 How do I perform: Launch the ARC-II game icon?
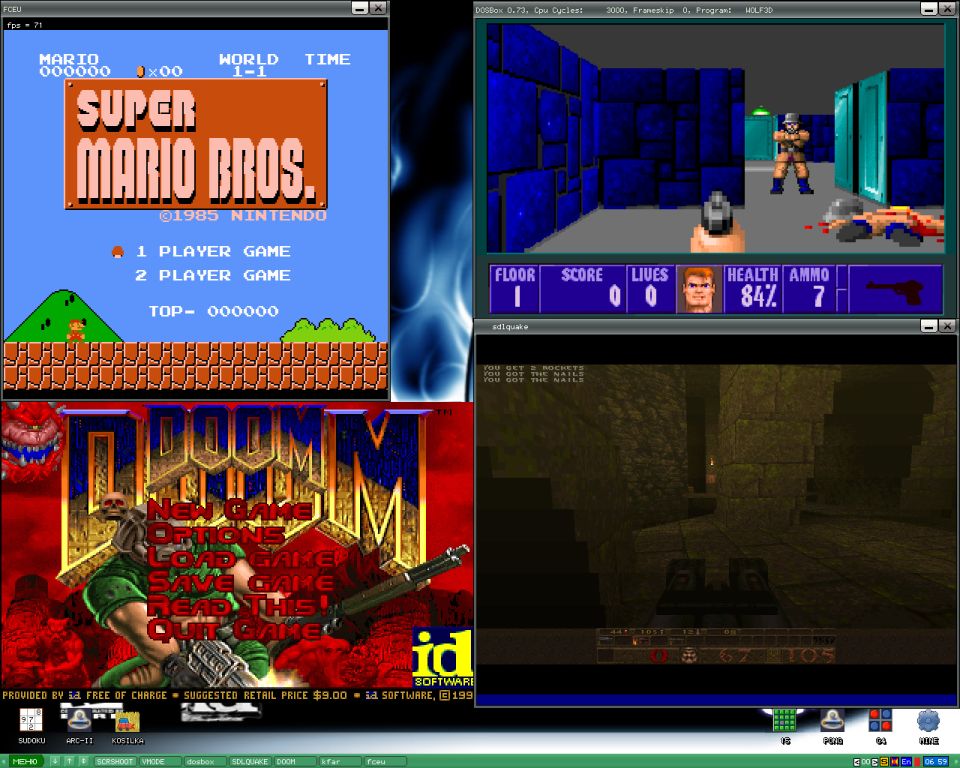(78, 721)
